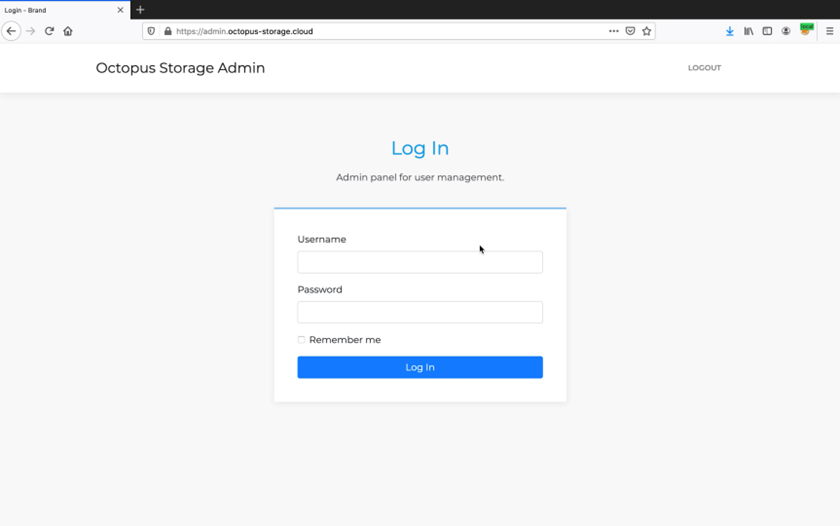Save page to Pocket
Viewport: 840px width, 526px height.
(x=631, y=31)
